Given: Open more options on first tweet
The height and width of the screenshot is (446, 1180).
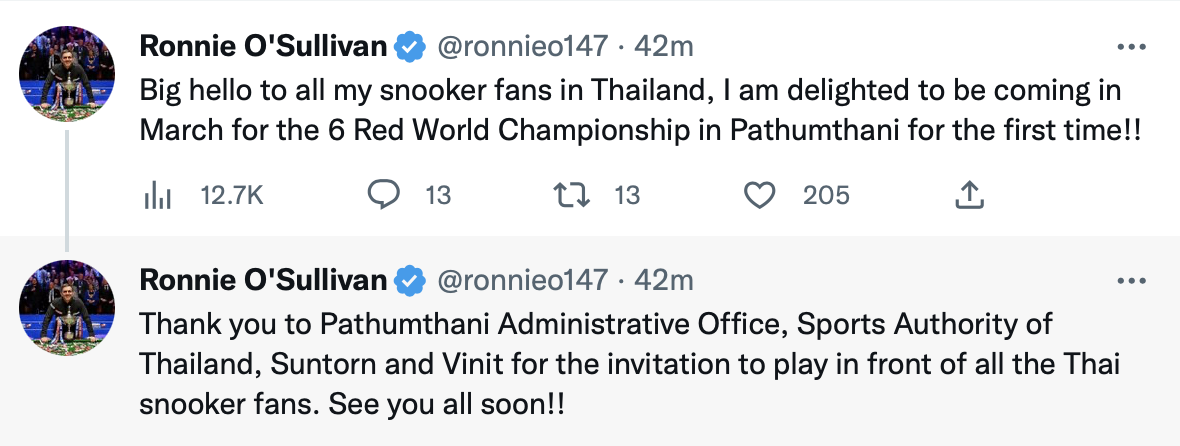Looking at the screenshot, I should (x=1130, y=47).
